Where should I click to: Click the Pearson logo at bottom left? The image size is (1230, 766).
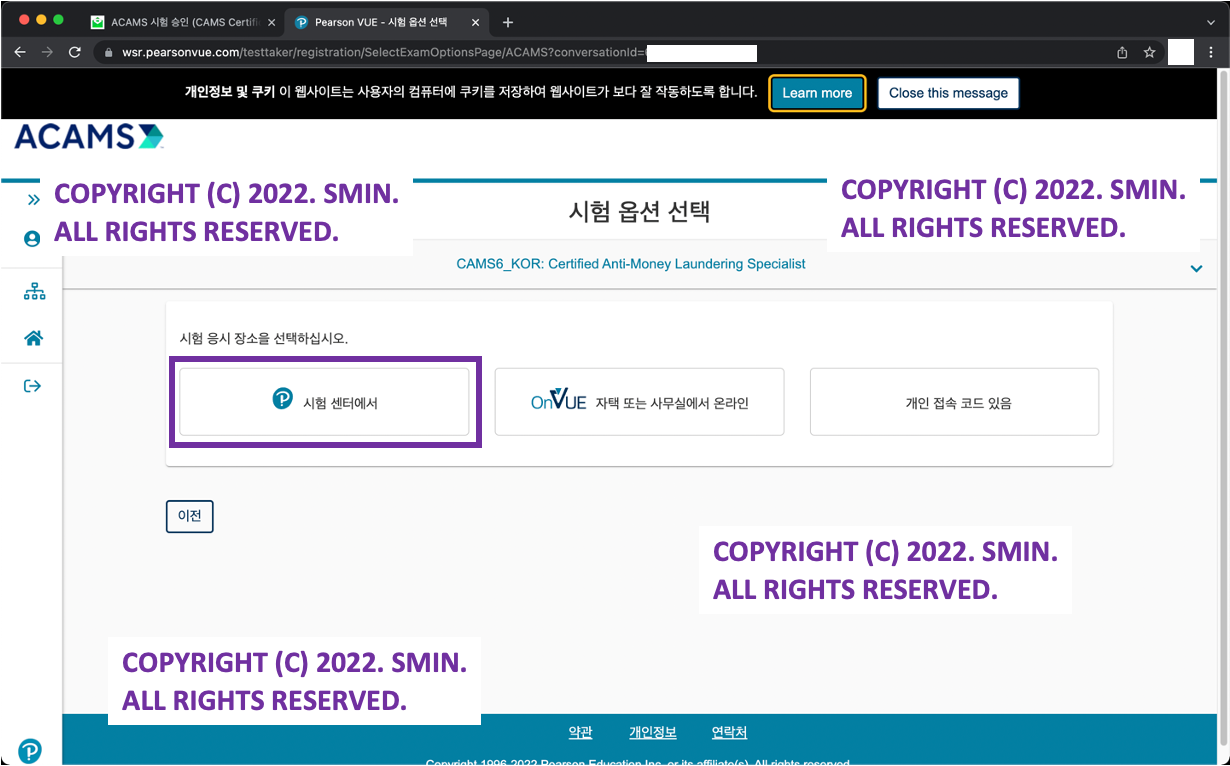[31, 750]
